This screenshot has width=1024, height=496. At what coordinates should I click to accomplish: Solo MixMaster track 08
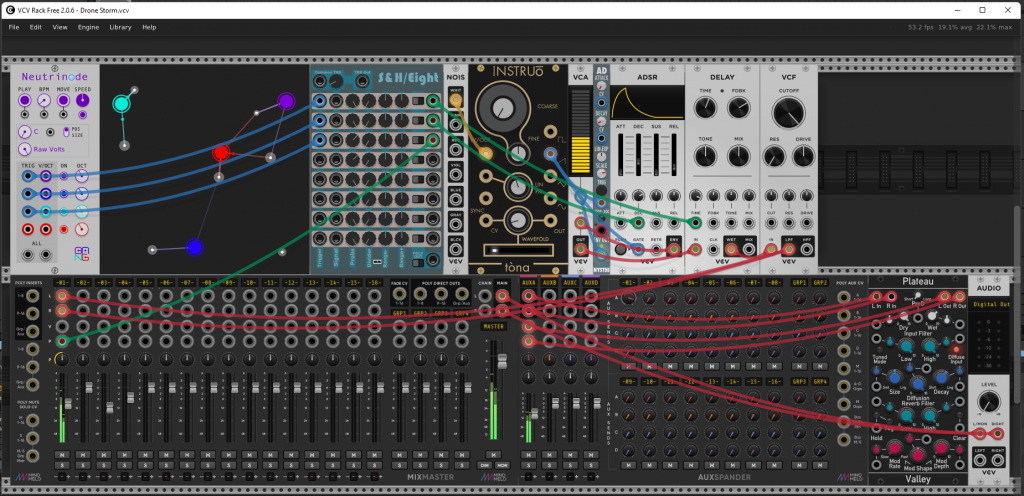point(208,465)
